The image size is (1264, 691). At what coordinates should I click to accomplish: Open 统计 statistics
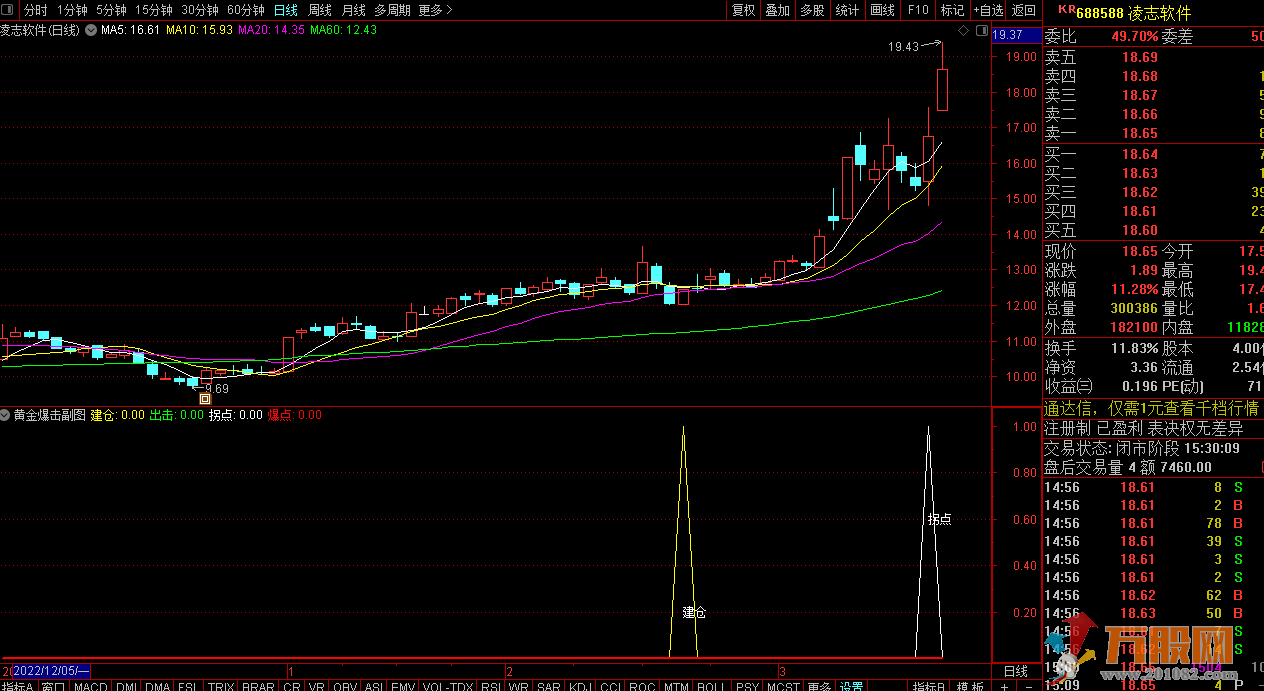[x=847, y=10]
